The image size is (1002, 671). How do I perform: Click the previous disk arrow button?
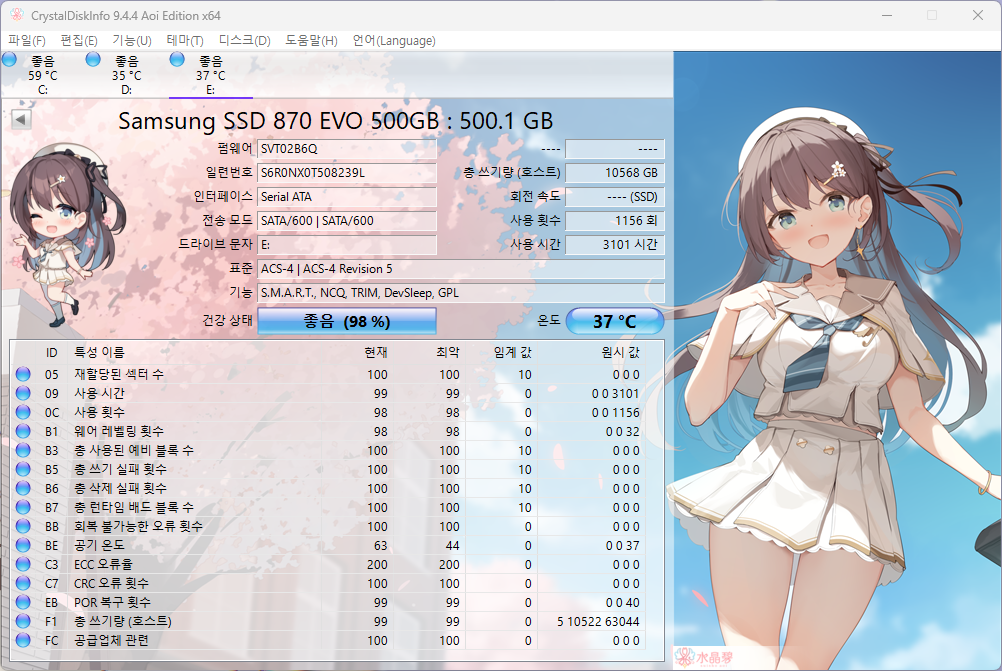(21, 120)
